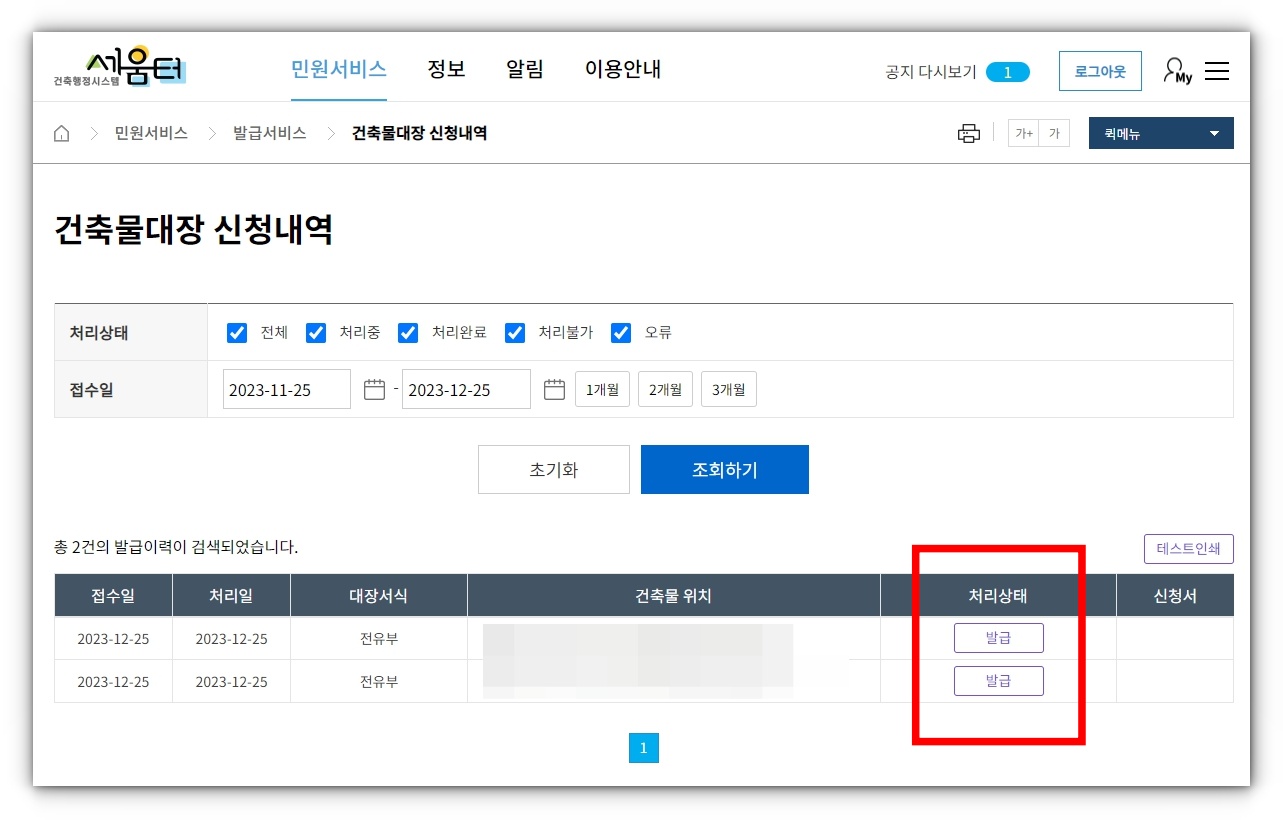Viewport: 1283px width, 820px height.
Task: Open the home page via the house icon
Action: click(x=61, y=132)
